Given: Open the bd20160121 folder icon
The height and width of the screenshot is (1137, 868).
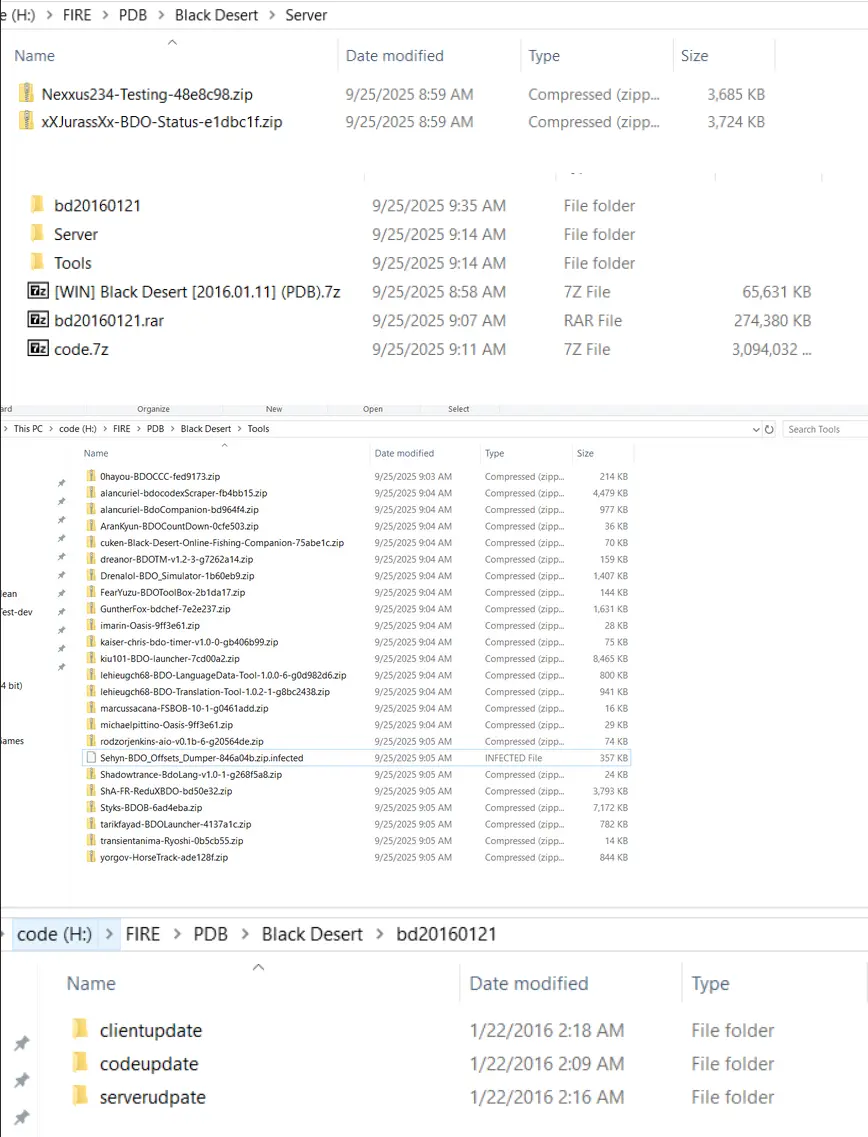Looking at the screenshot, I should point(38,204).
